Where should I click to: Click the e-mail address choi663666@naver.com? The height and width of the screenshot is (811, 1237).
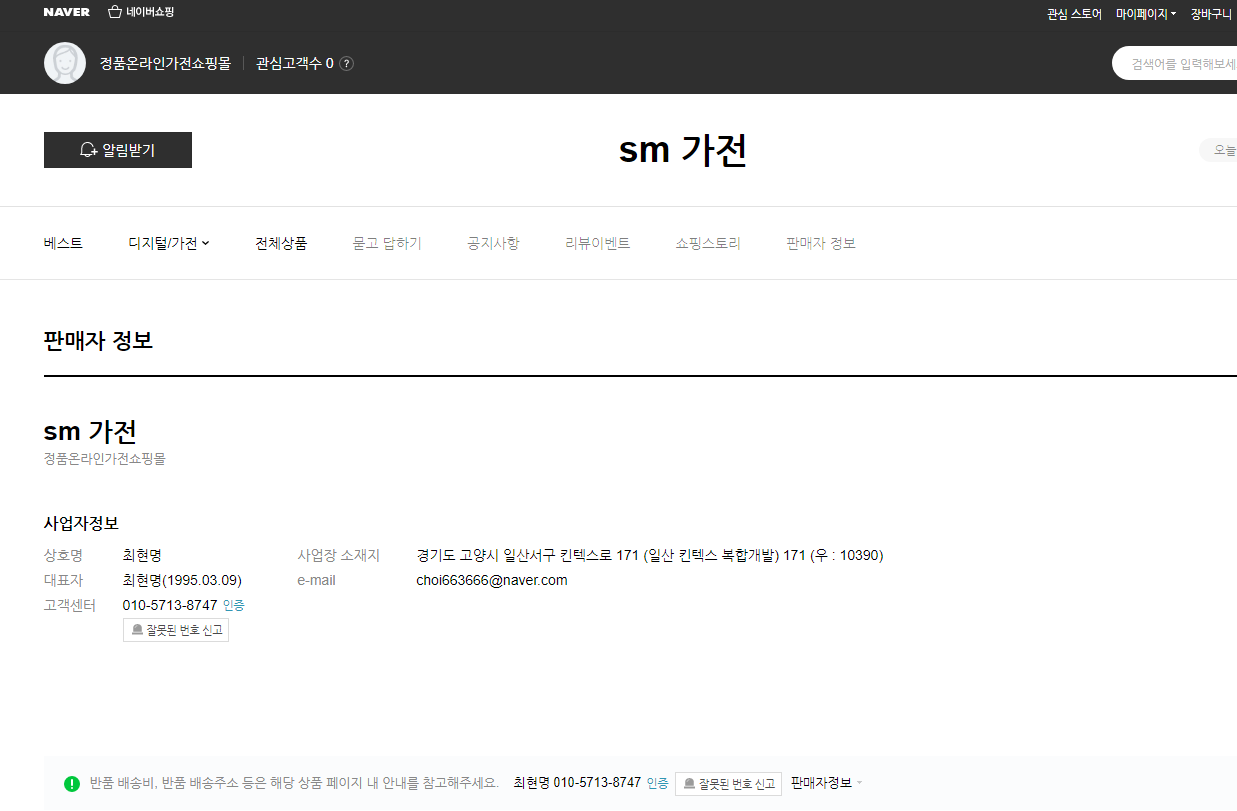click(492, 580)
